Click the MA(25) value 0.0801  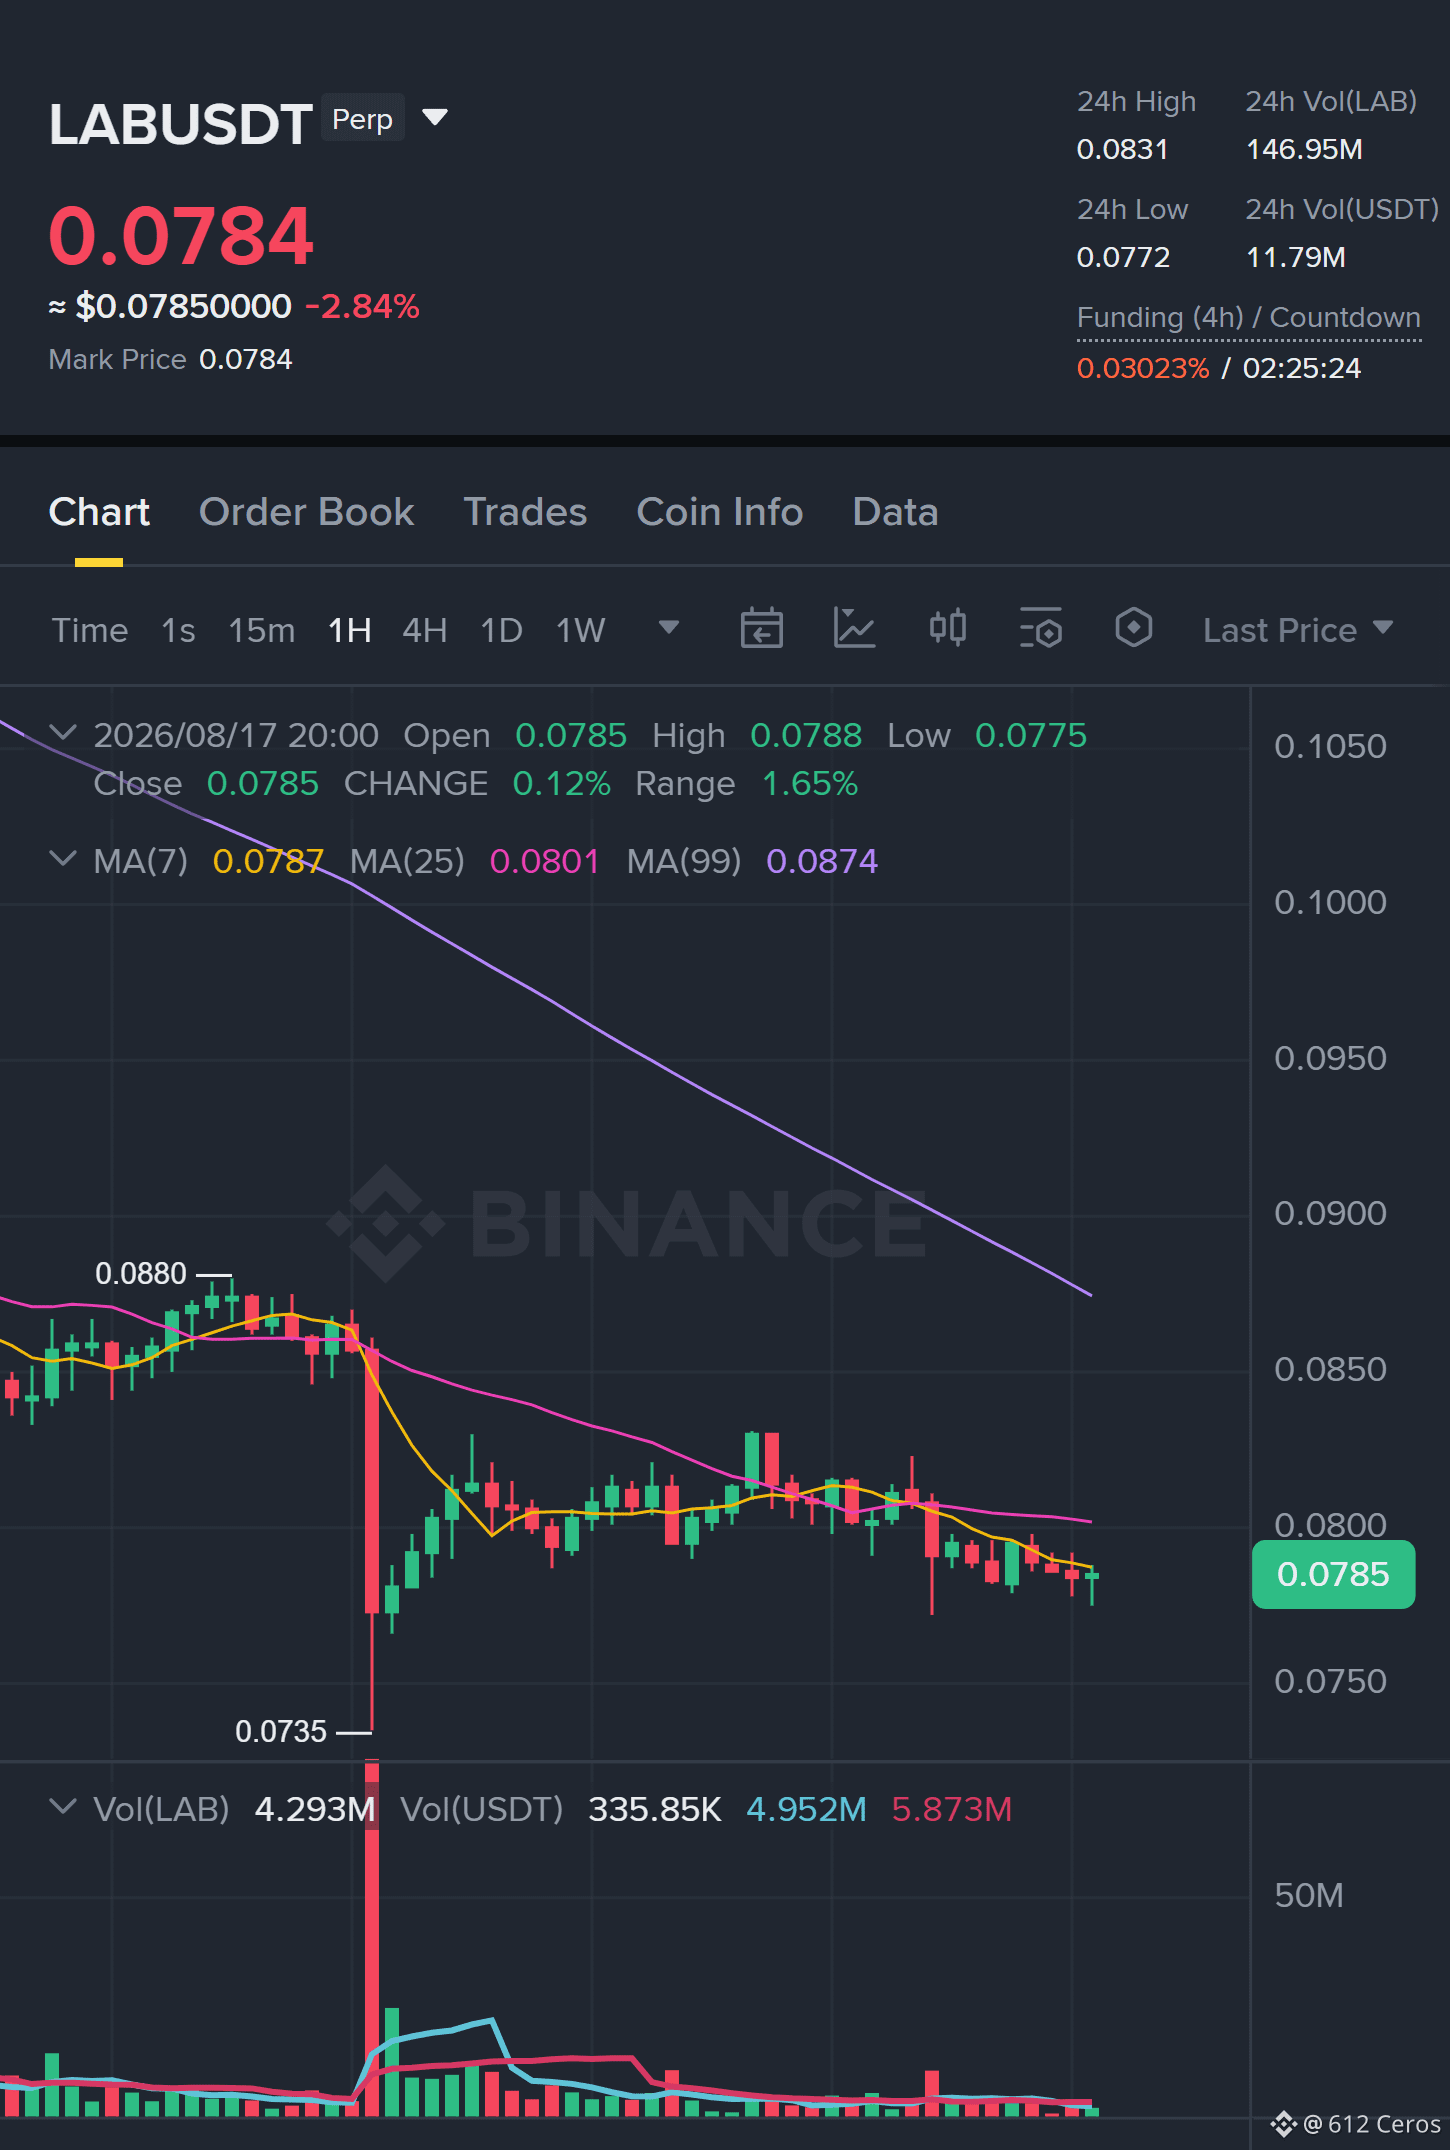pos(544,861)
